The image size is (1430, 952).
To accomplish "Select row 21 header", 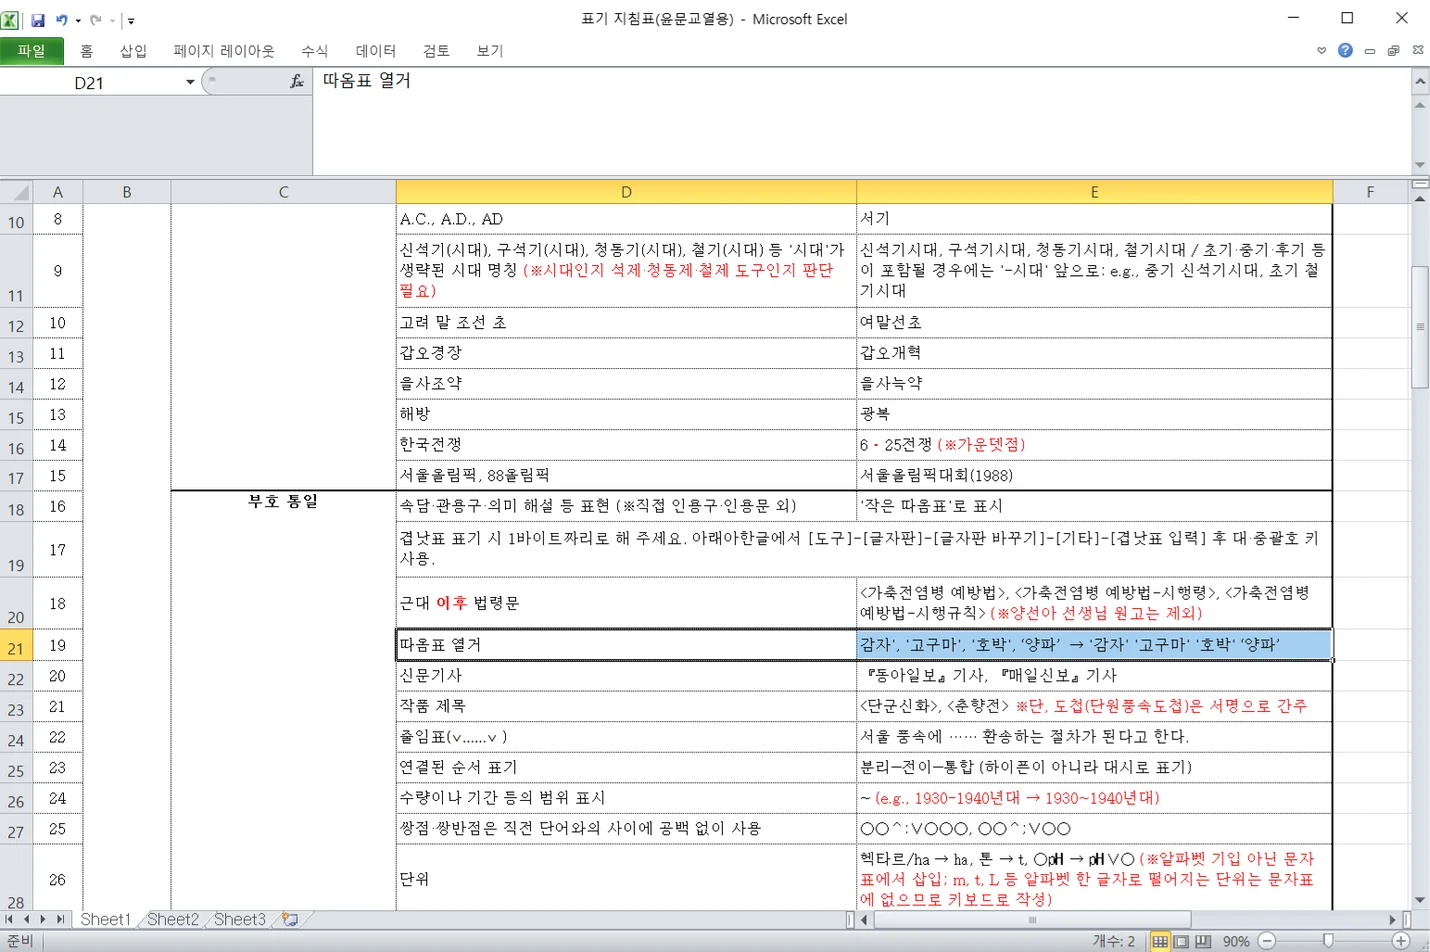I will pos(16,646).
